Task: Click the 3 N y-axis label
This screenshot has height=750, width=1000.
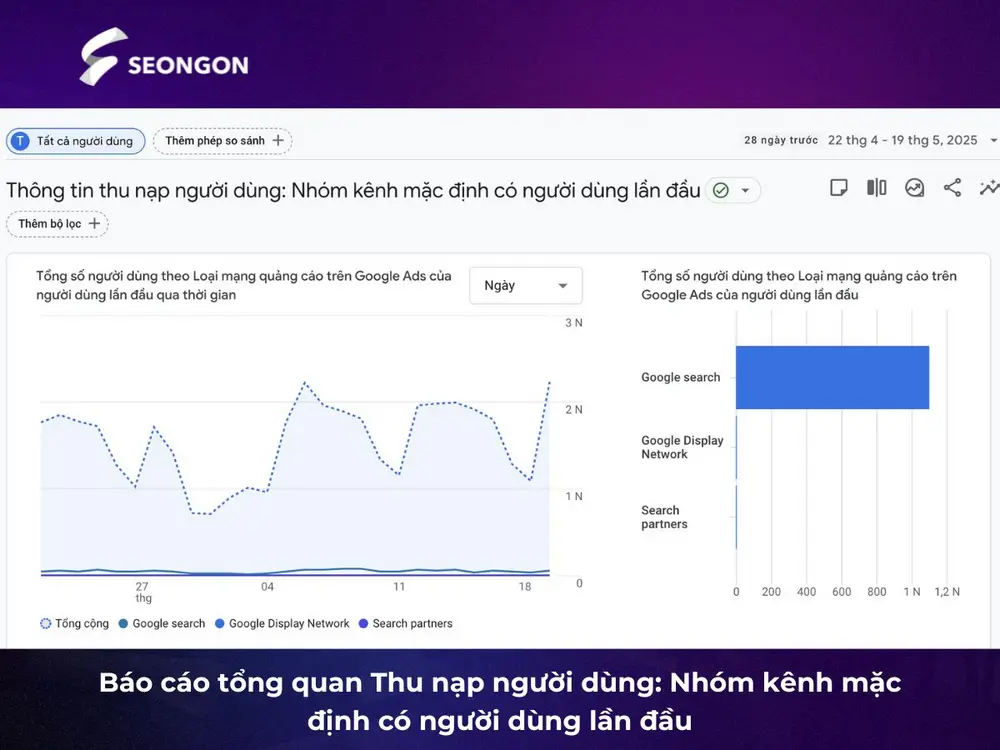Action: pos(573,323)
